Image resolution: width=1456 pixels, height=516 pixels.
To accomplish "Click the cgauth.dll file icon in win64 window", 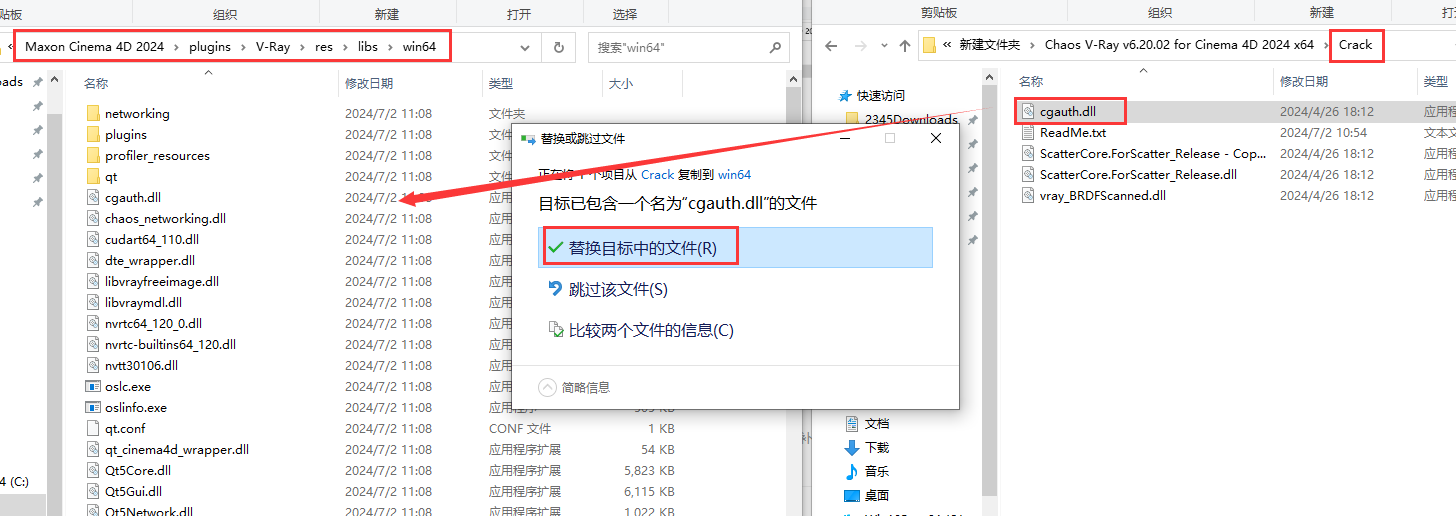I will coord(93,198).
